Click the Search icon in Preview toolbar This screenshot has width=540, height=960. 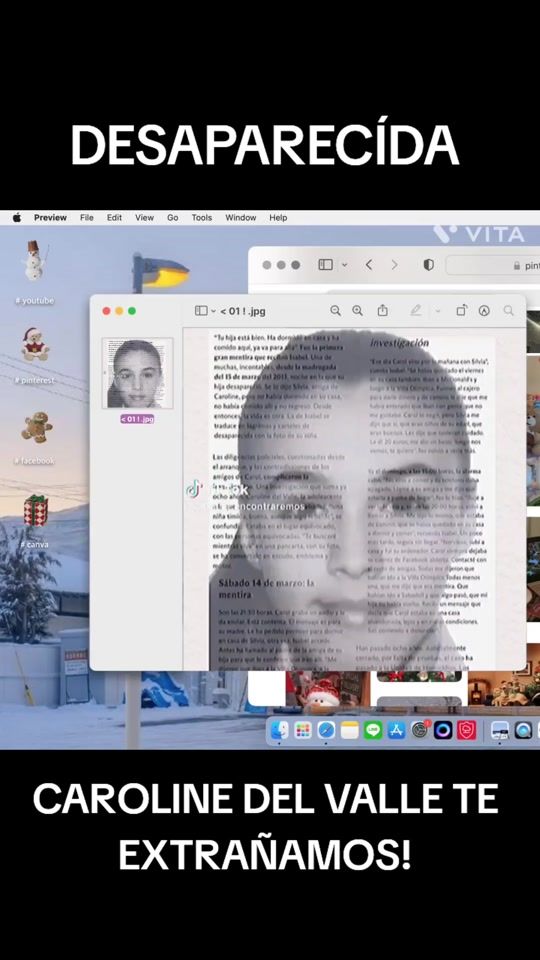[x=509, y=311]
